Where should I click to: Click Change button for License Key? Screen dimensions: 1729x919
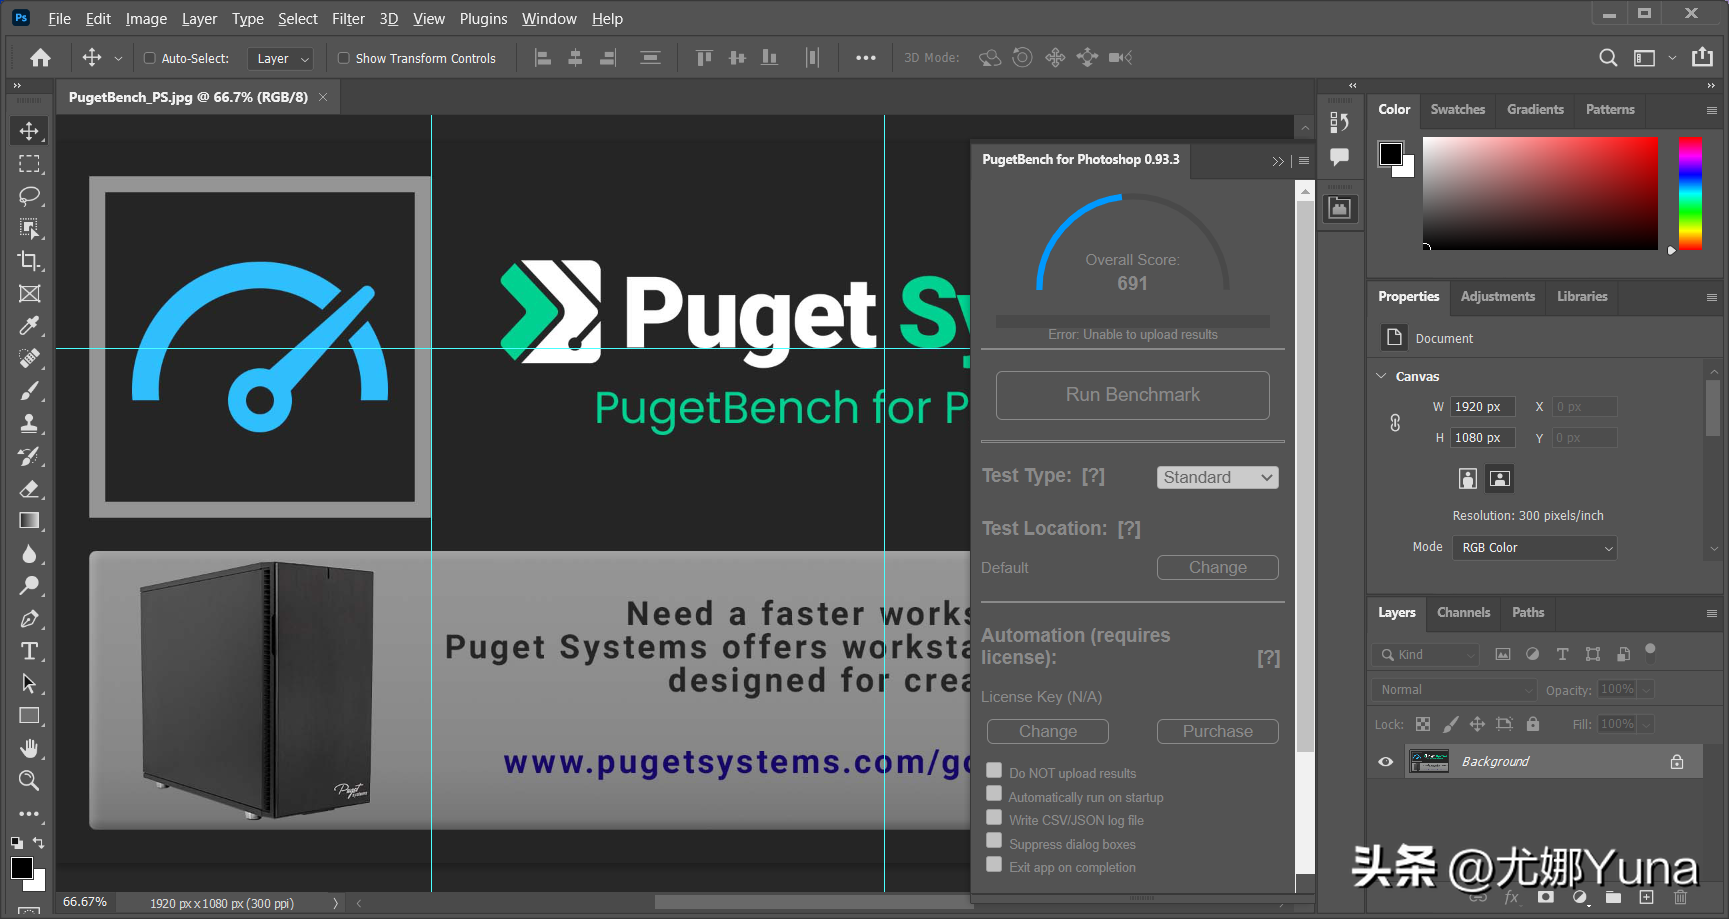point(1047,731)
